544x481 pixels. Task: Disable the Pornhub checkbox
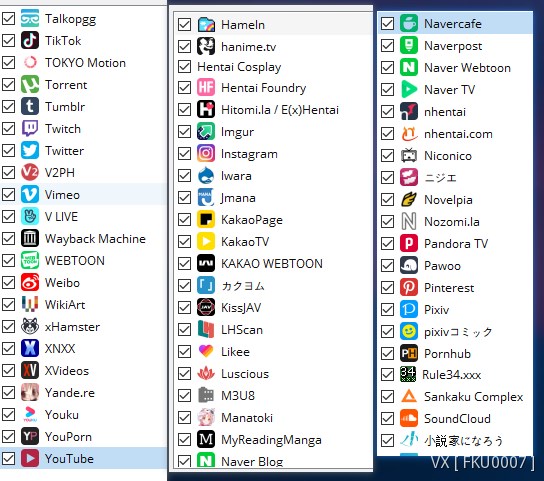point(387,353)
